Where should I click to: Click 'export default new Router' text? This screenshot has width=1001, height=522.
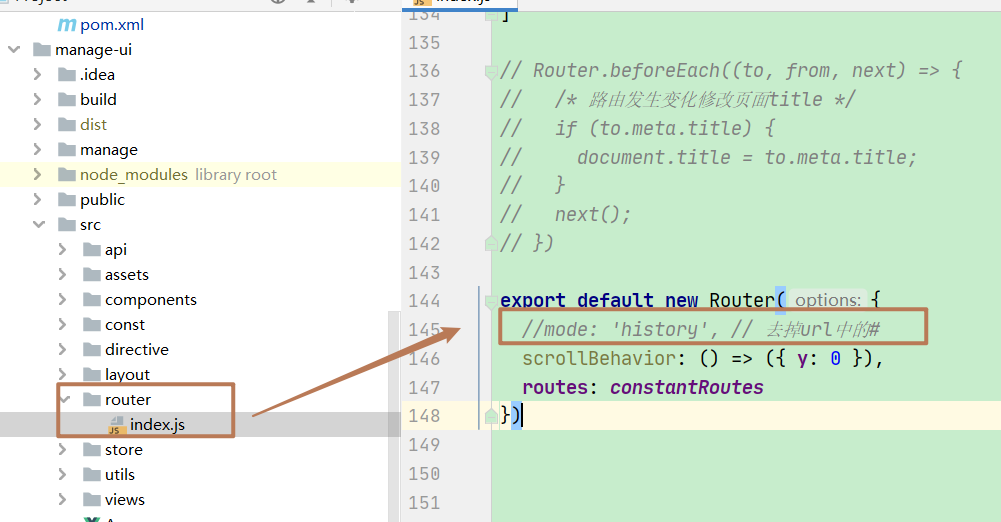[x=637, y=300]
